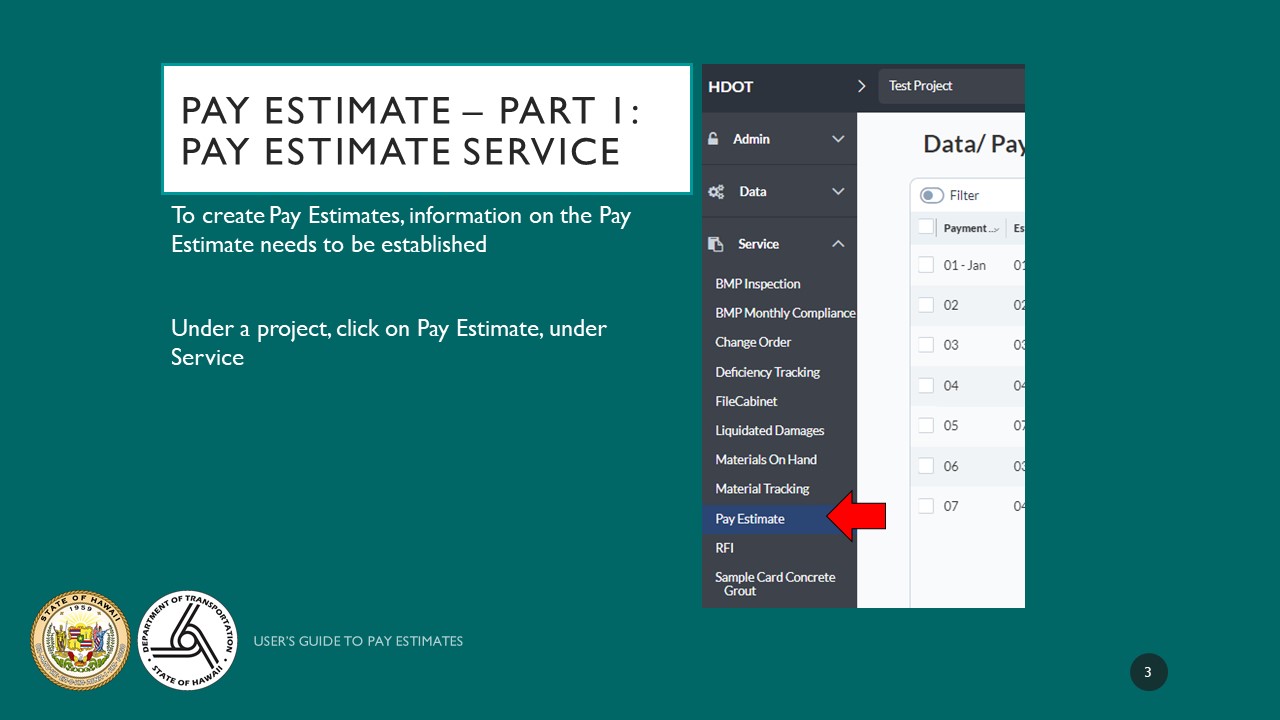
Task: Check the select-all checkbox in the table header
Action: coord(925,227)
